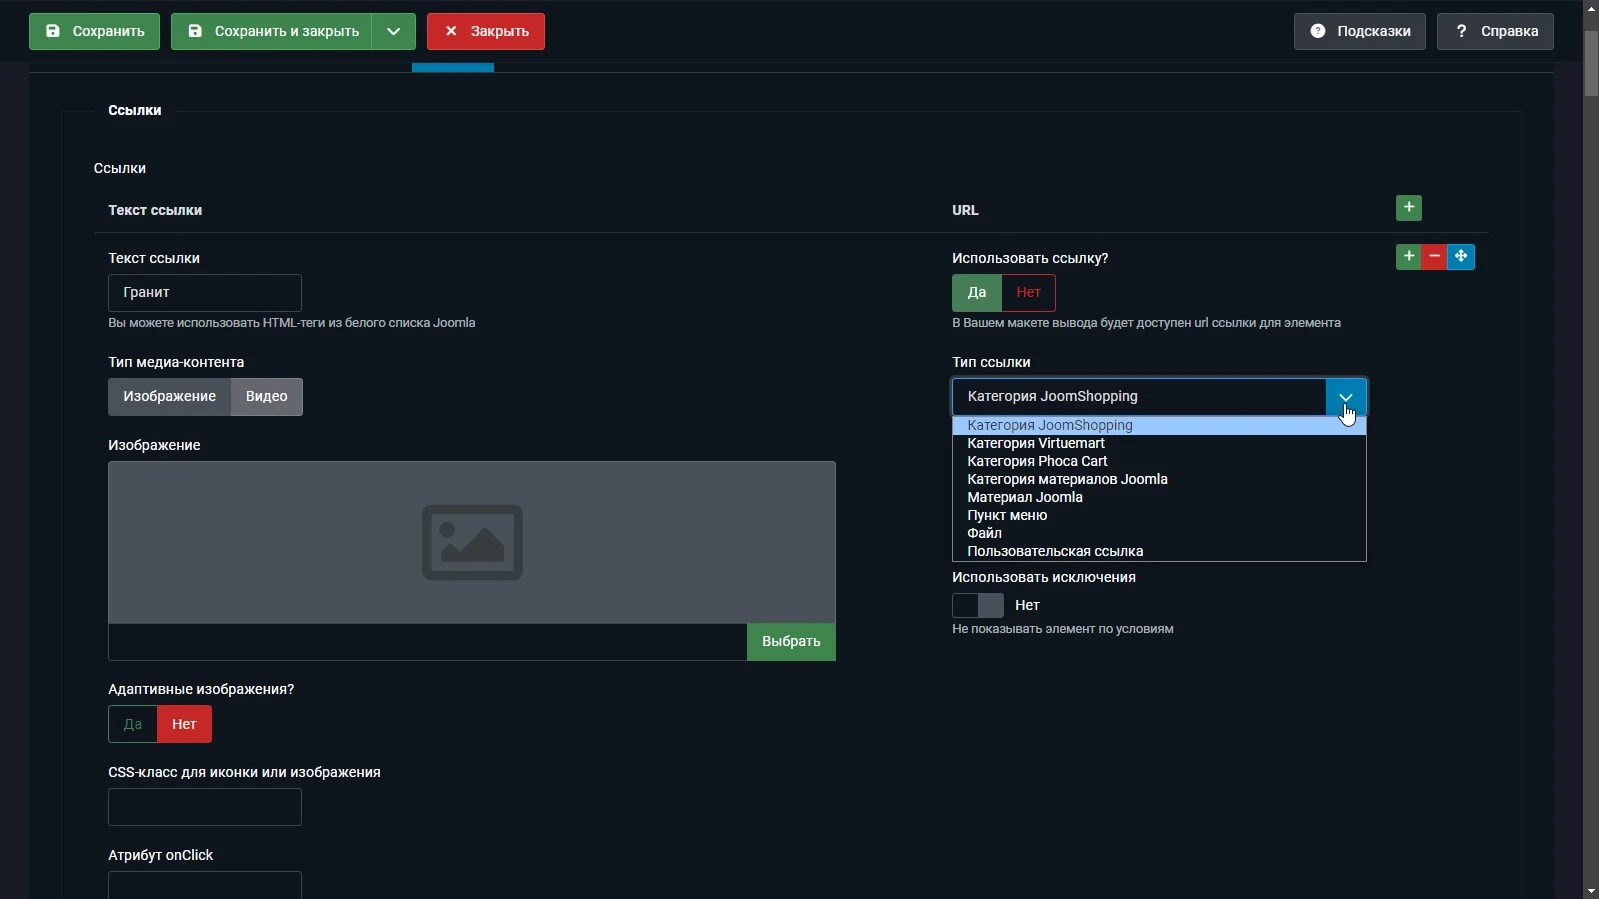The height and width of the screenshot is (899, 1599).
Task: Set Использовать ссылку to Нет
Action: (x=1028, y=293)
